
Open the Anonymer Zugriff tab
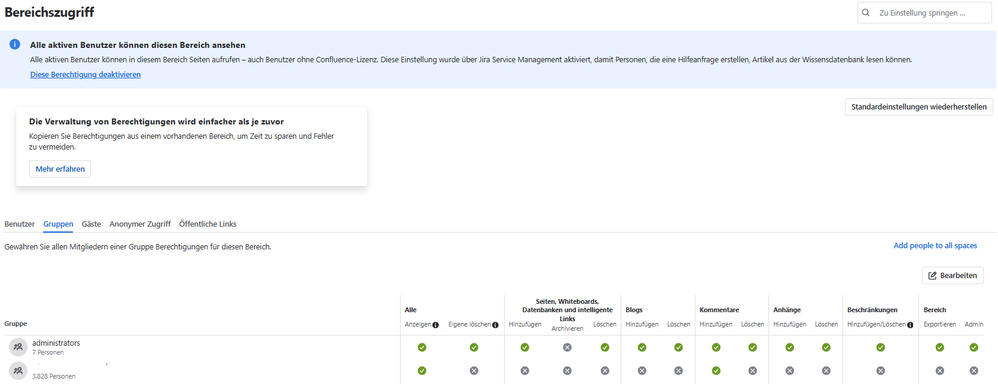(x=140, y=224)
